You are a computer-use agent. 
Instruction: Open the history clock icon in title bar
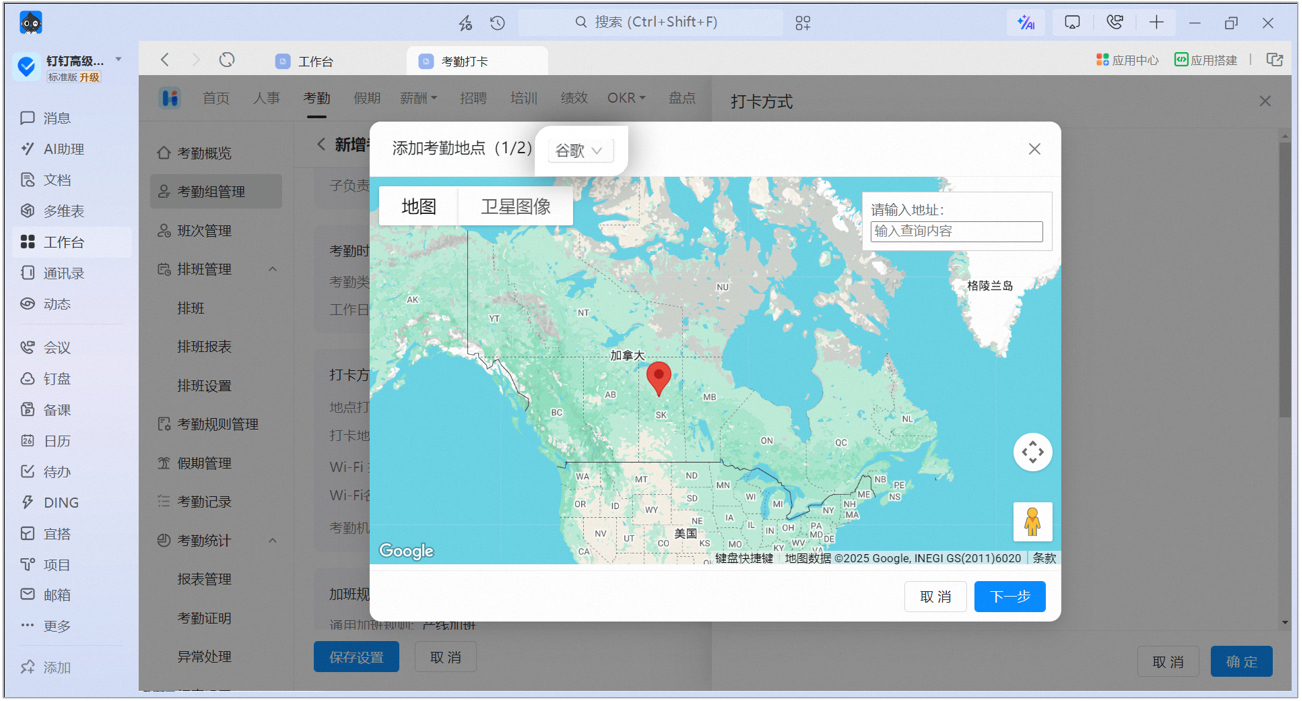click(497, 22)
